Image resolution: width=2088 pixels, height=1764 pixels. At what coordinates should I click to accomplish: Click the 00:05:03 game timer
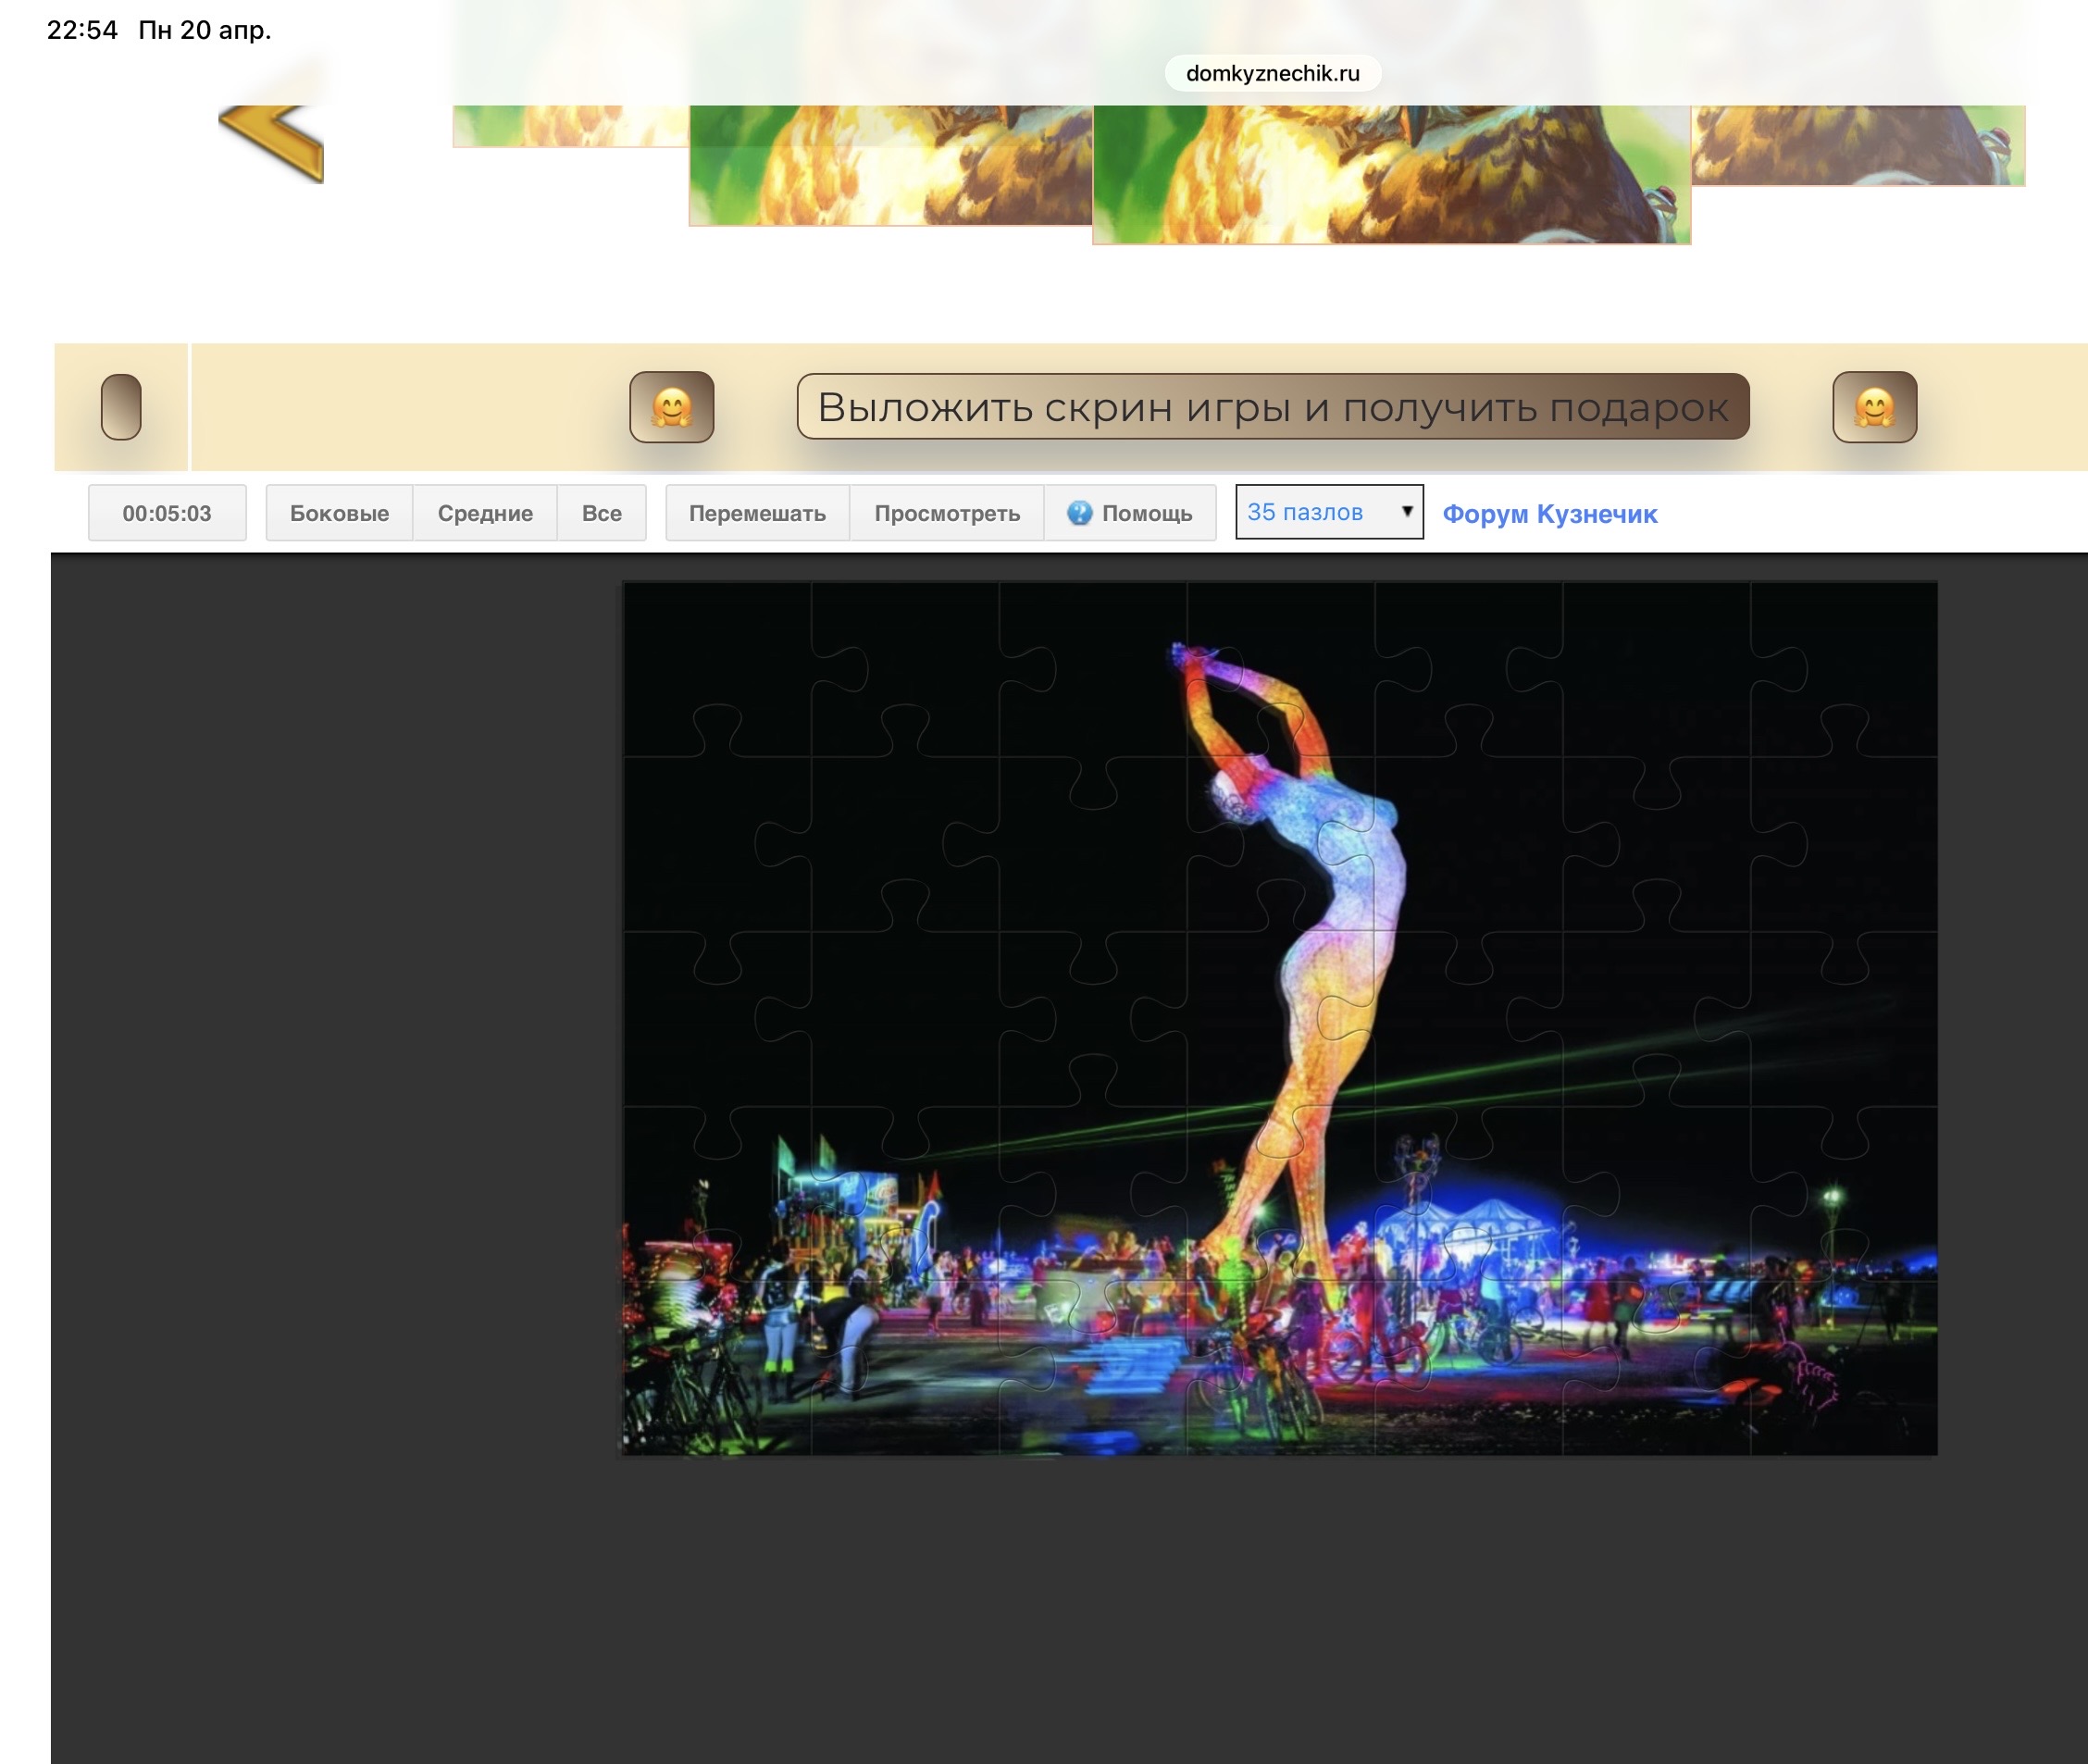pos(167,513)
